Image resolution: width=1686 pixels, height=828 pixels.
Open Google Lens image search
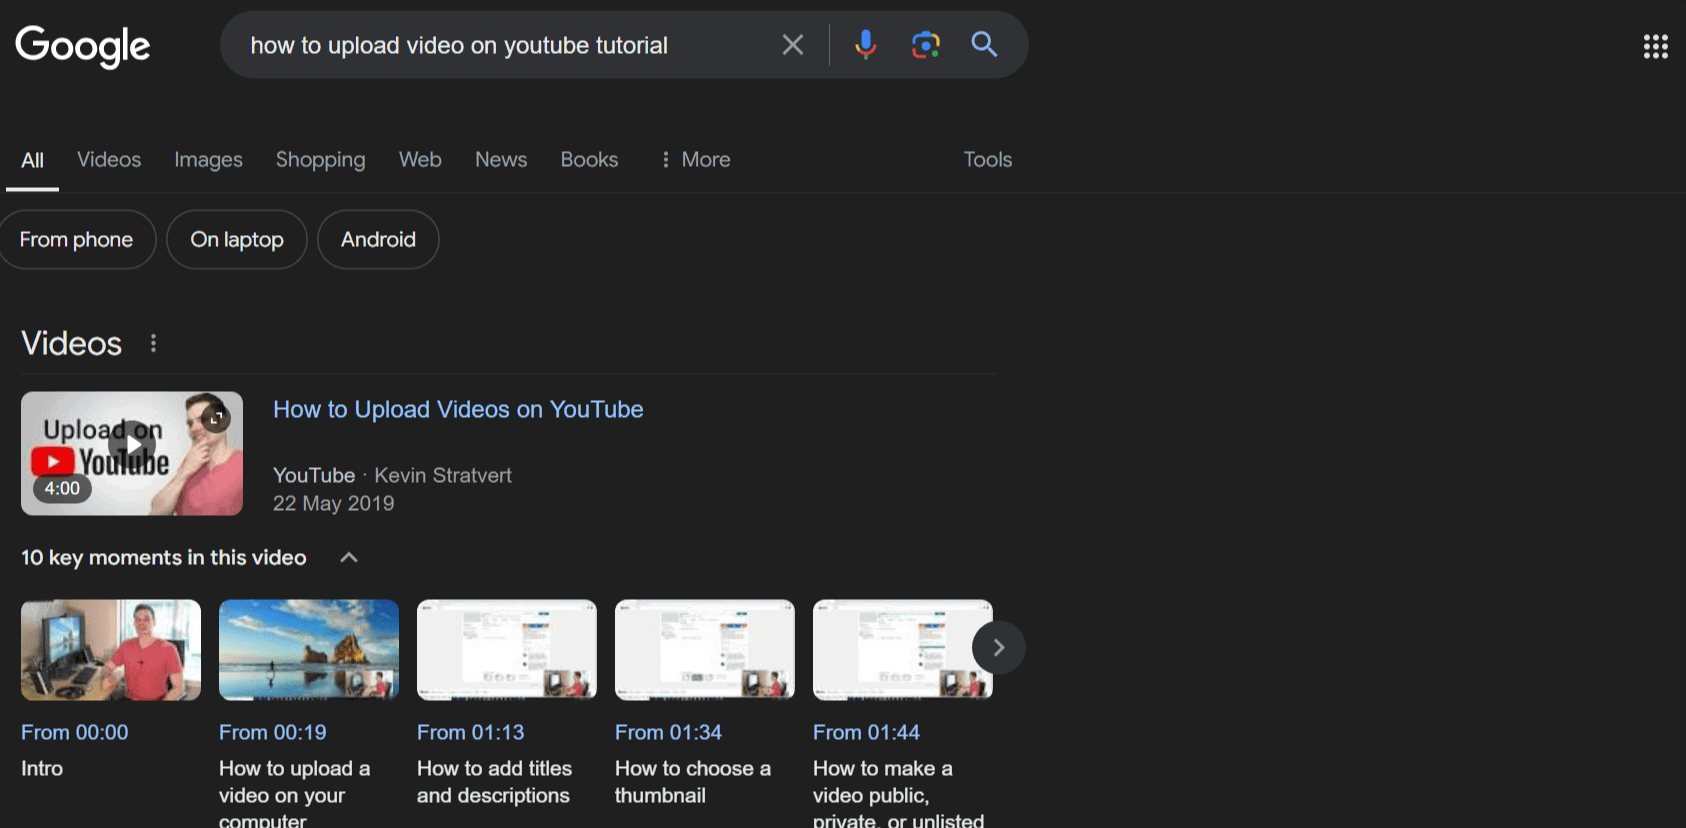tap(926, 45)
